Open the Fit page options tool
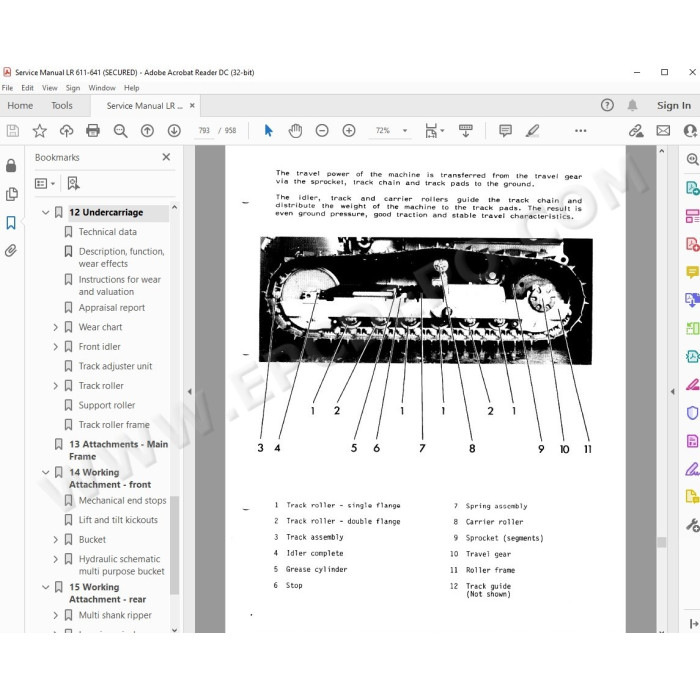The image size is (700, 700). coord(431,130)
